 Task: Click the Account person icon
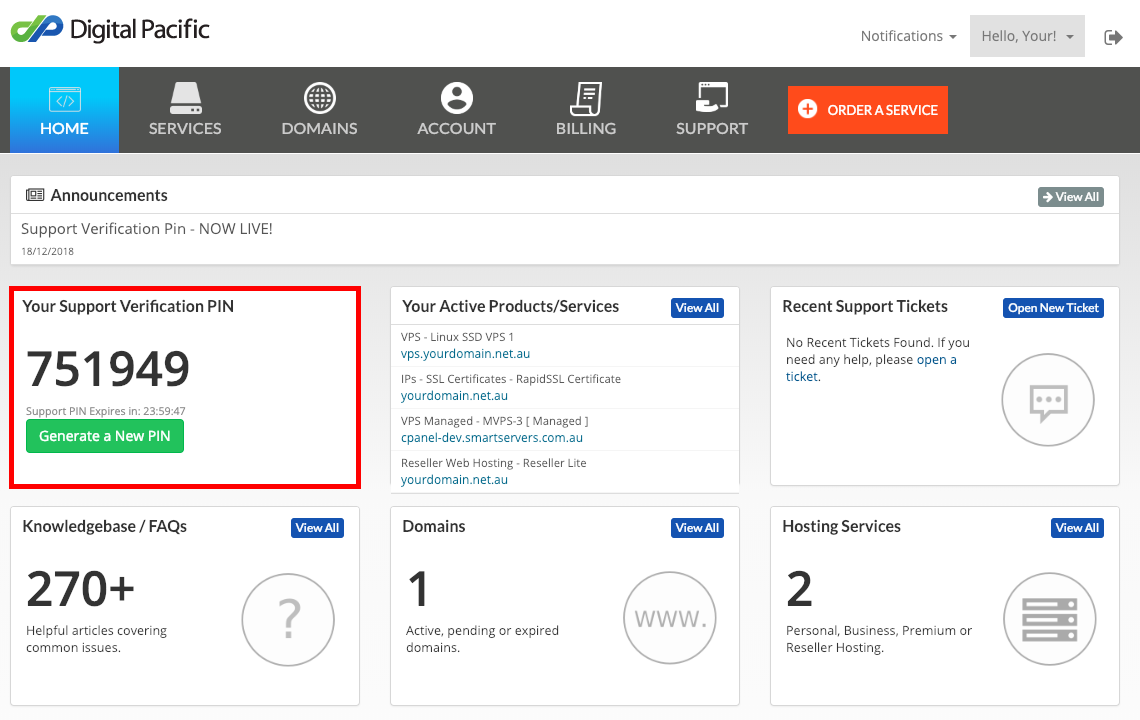click(457, 98)
